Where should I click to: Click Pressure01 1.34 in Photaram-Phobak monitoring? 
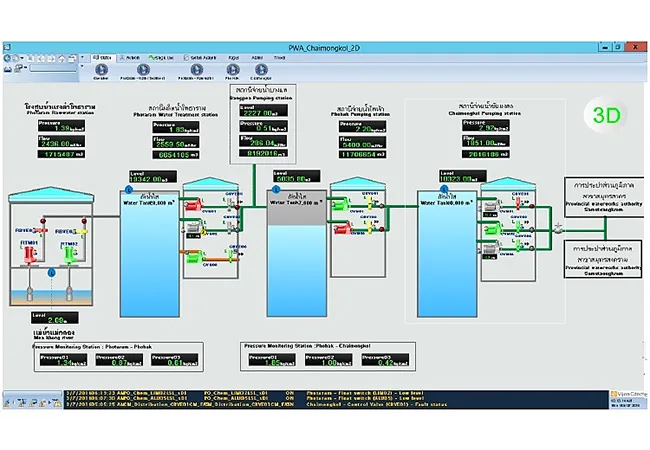point(63,360)
